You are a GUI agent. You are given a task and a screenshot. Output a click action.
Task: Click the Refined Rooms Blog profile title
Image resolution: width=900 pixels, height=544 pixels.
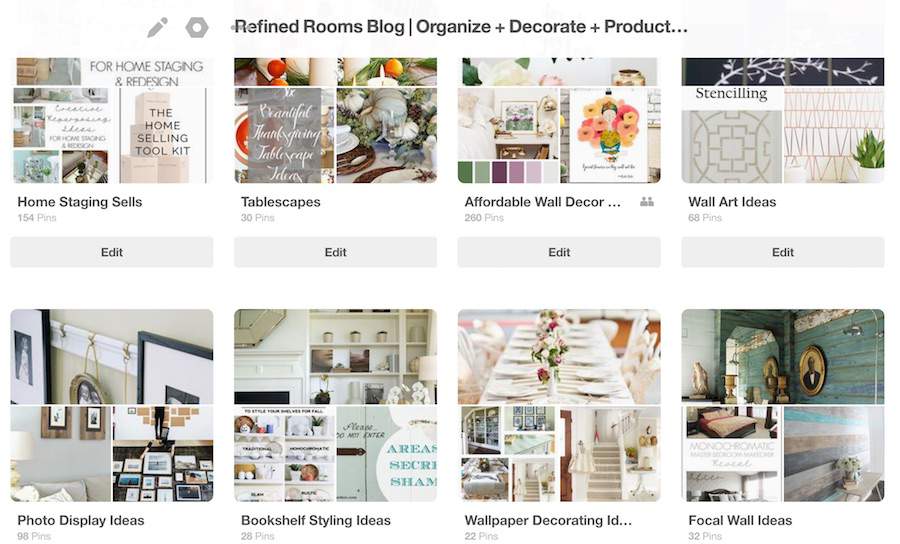click(461, 26)
